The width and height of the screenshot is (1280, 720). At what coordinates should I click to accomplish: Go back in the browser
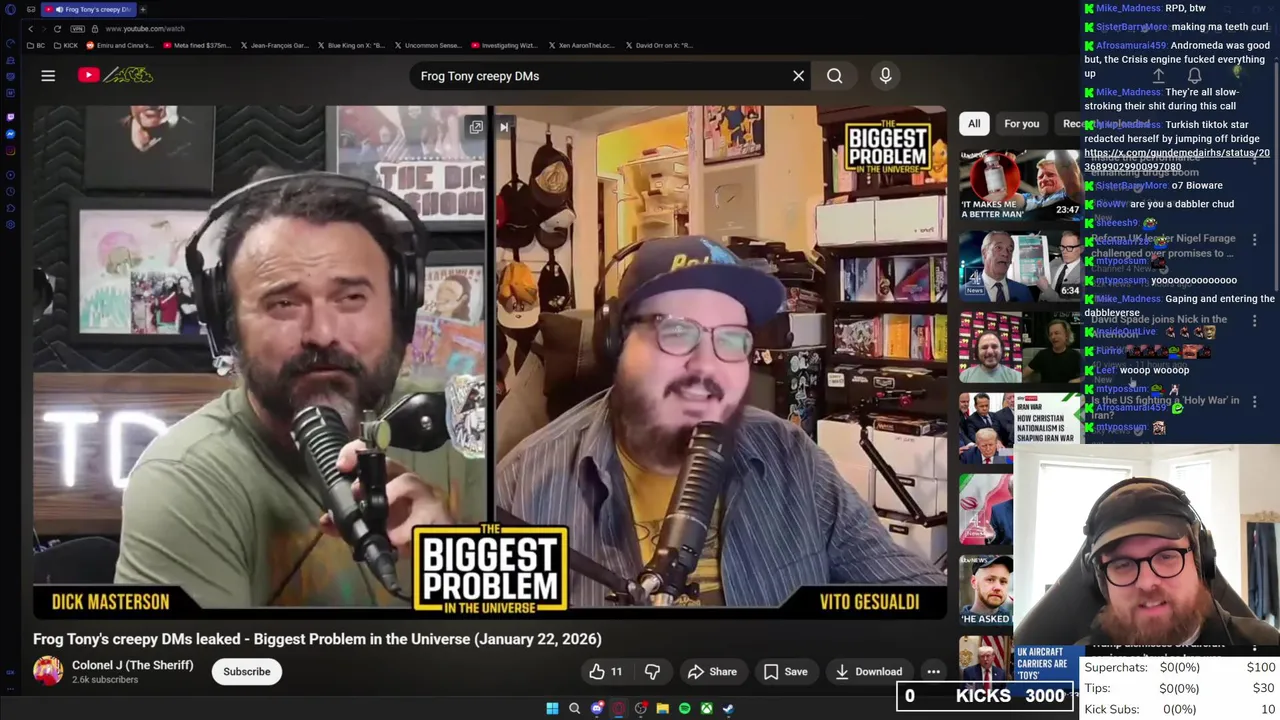30,29
